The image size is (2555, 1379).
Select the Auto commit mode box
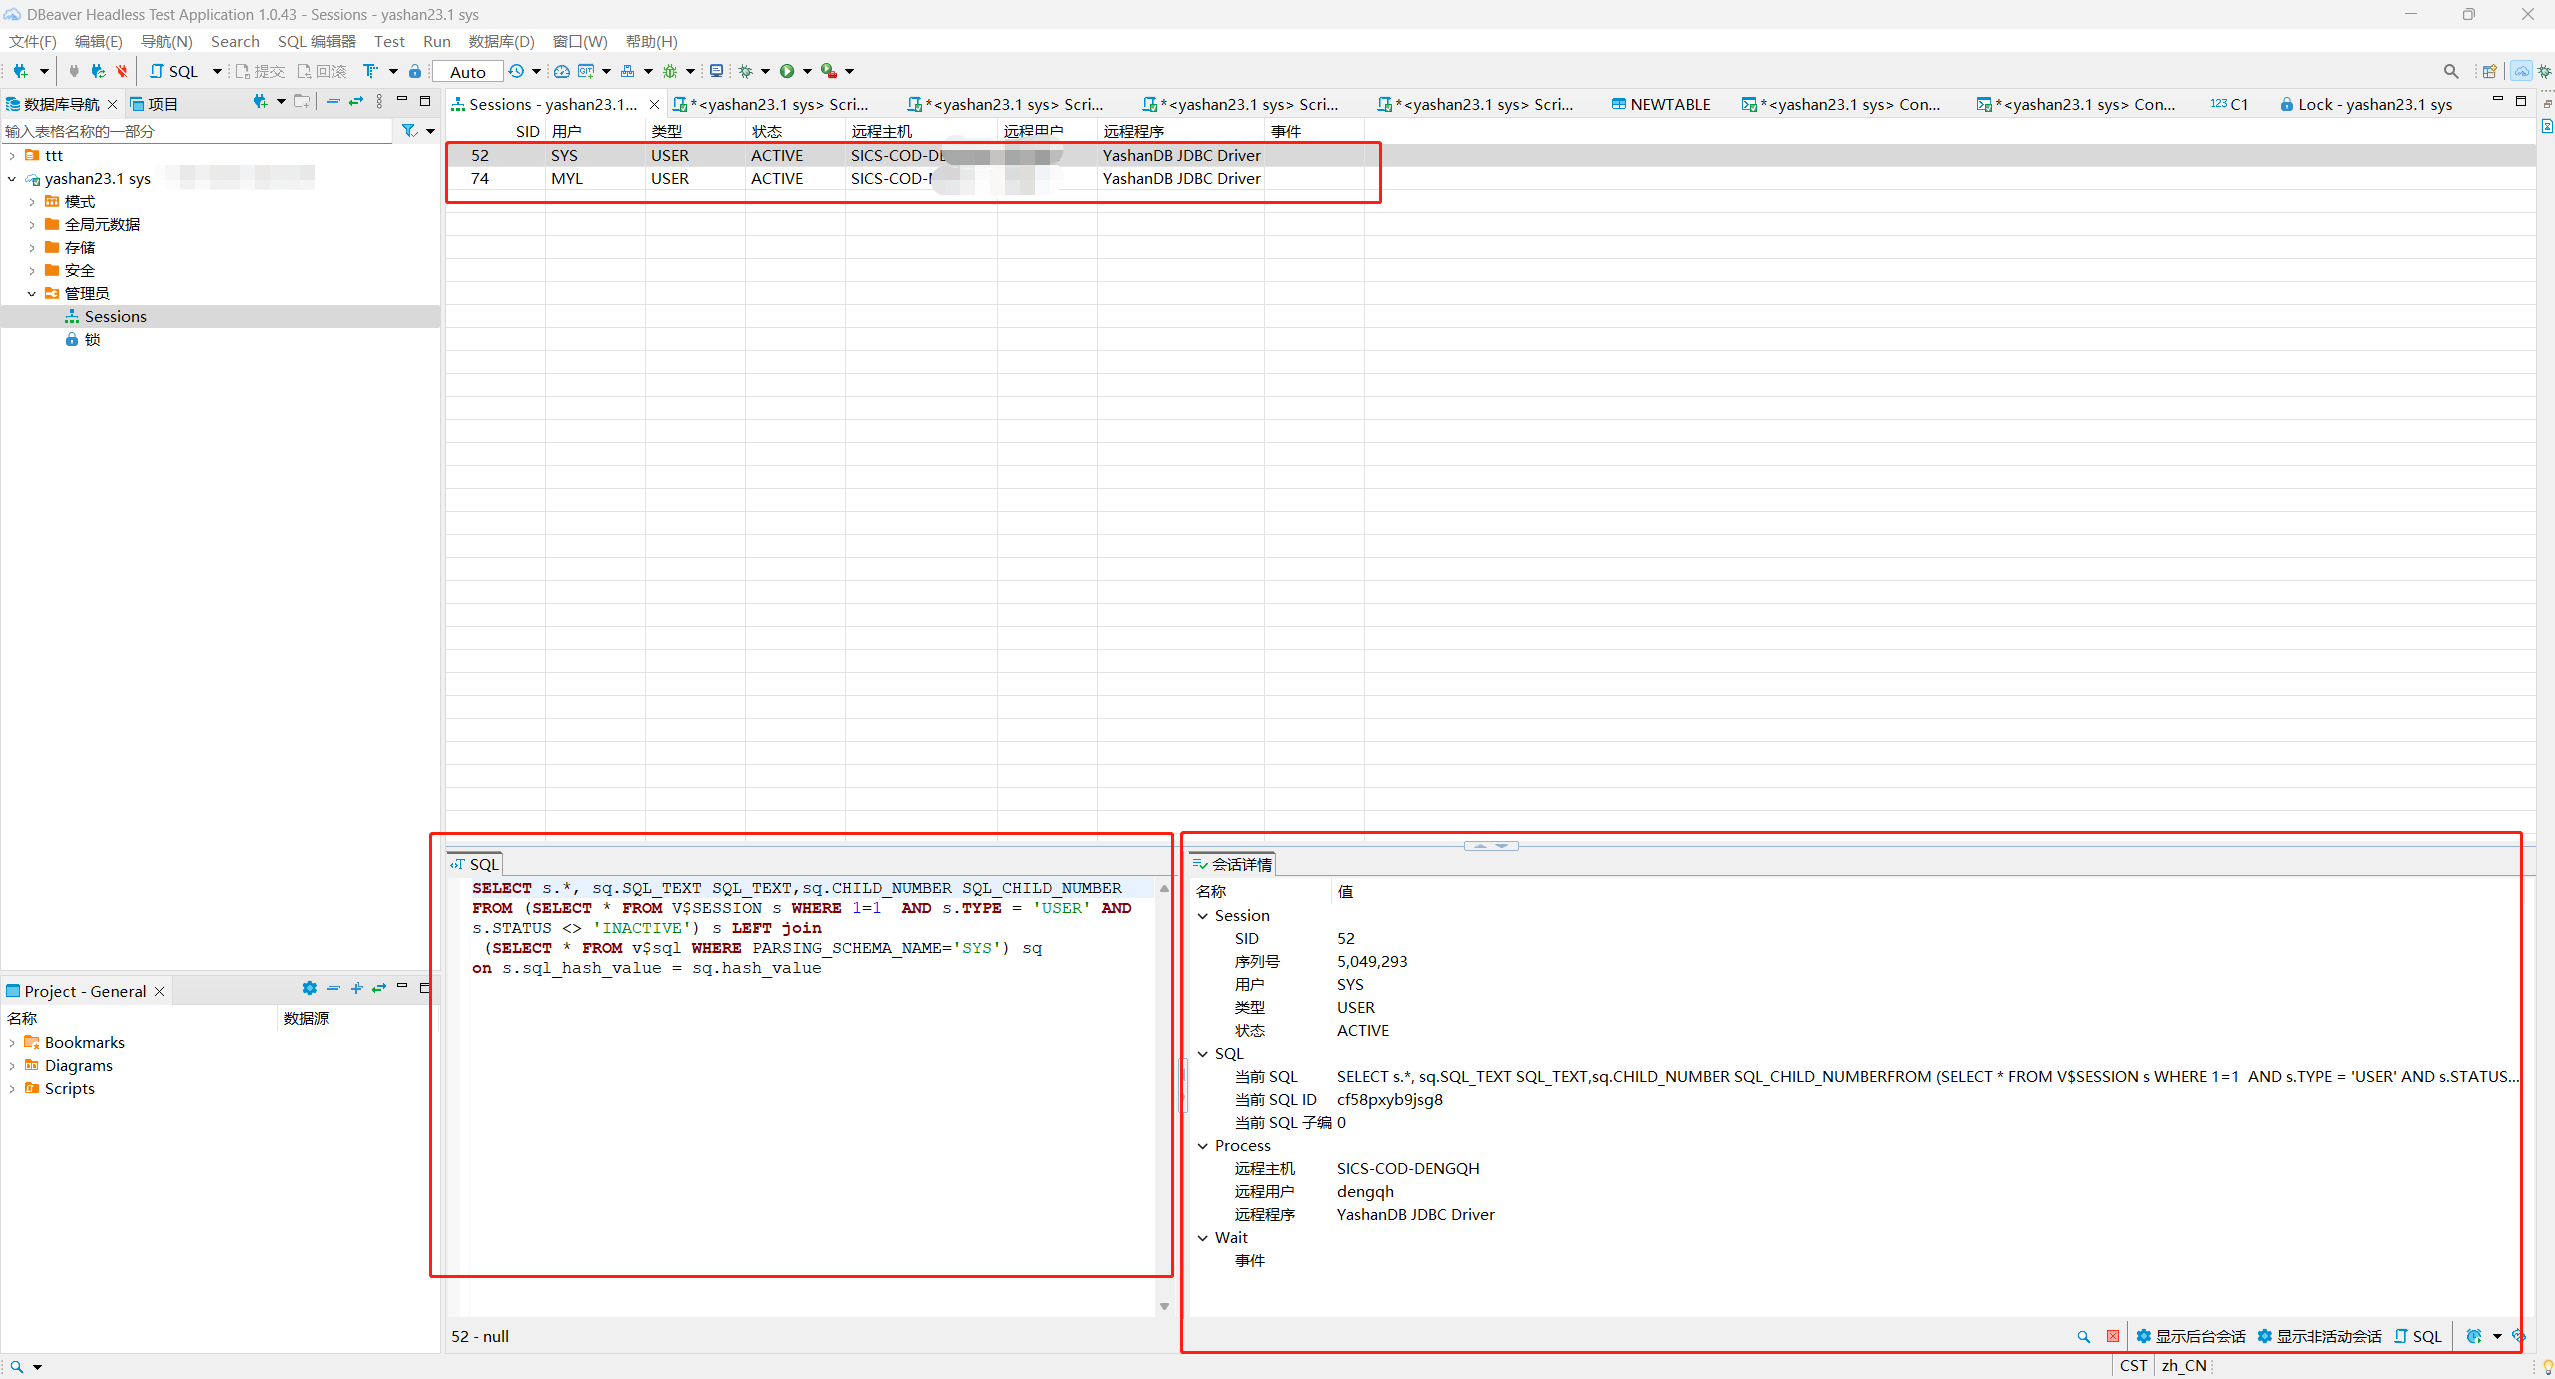pos(468,72)
